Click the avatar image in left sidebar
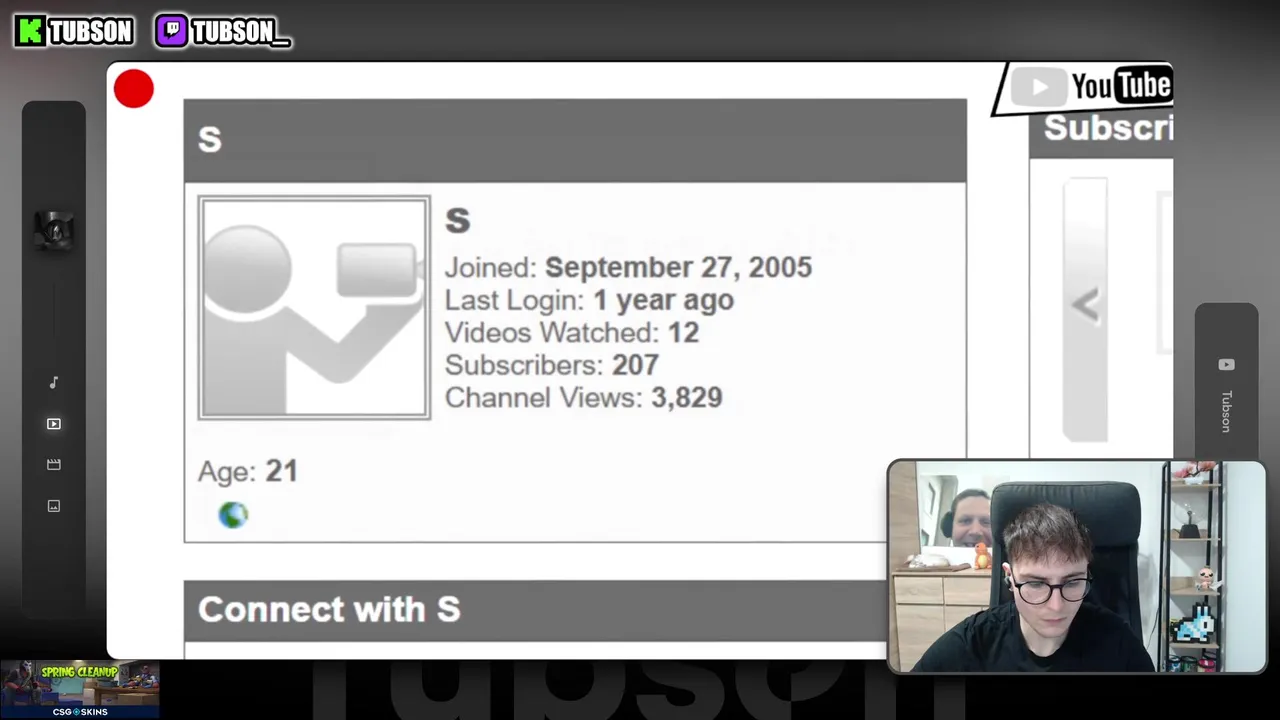 coord(54,230)
